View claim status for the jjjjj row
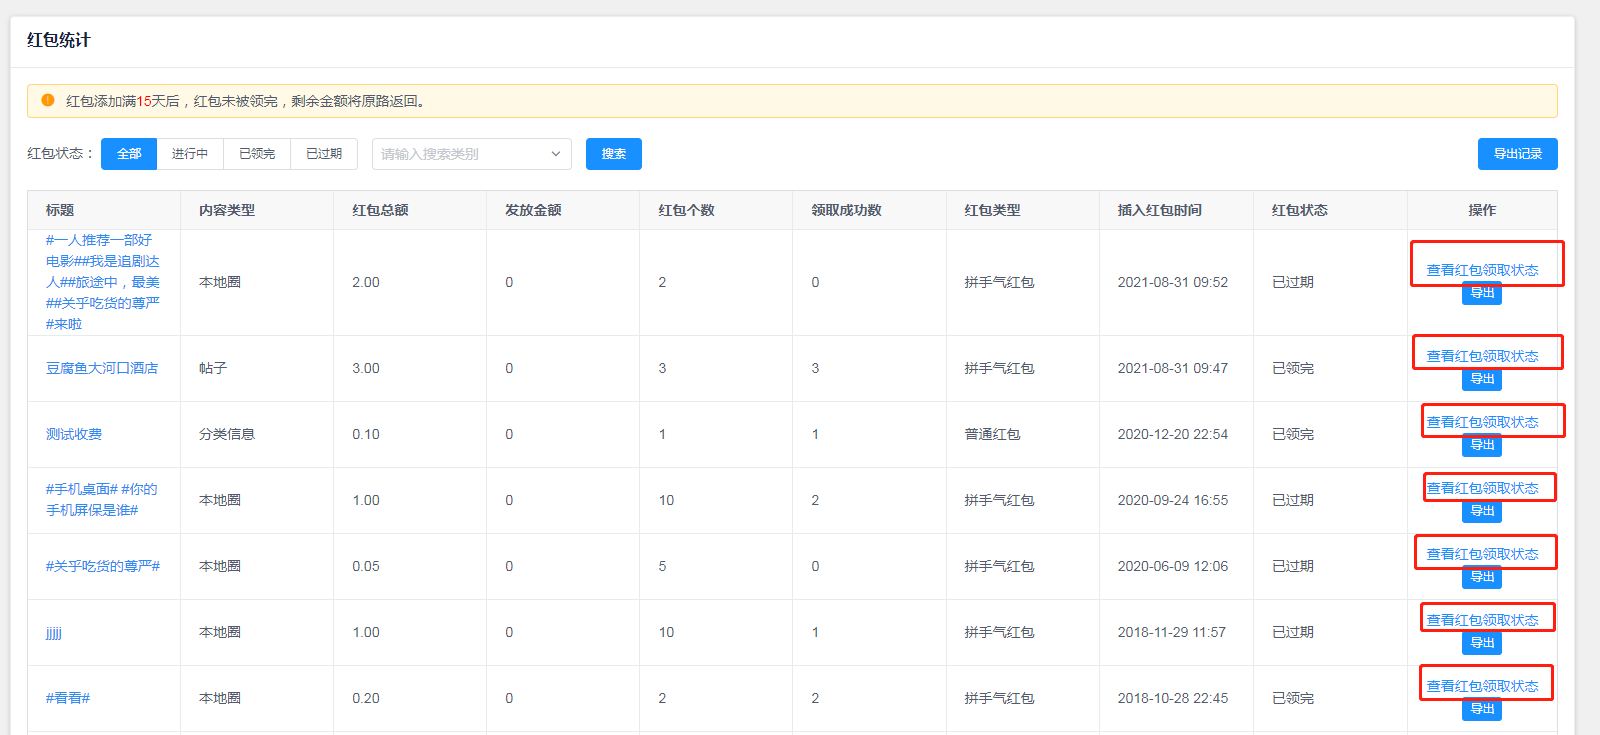 [1482, 620]
